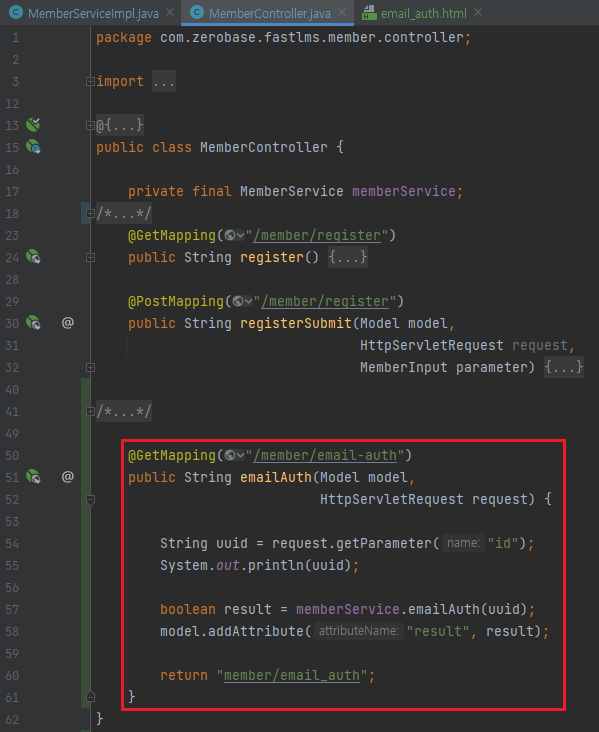Close the email_auth.html tab
599x732 pixels.
478,13
